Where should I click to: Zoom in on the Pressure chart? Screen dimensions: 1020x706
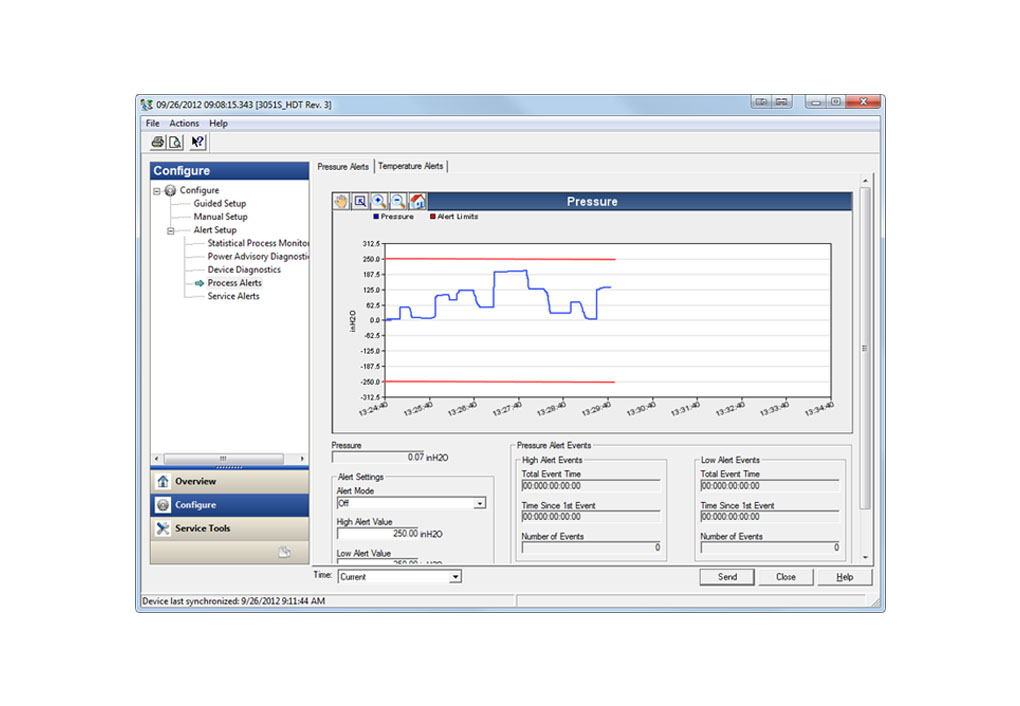pos(379,201)
